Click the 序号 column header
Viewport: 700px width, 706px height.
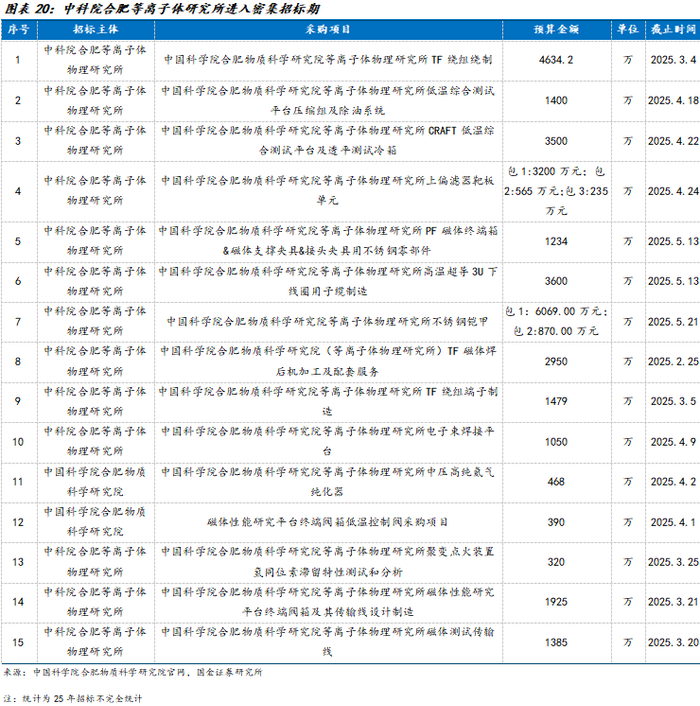click(18, 30)
